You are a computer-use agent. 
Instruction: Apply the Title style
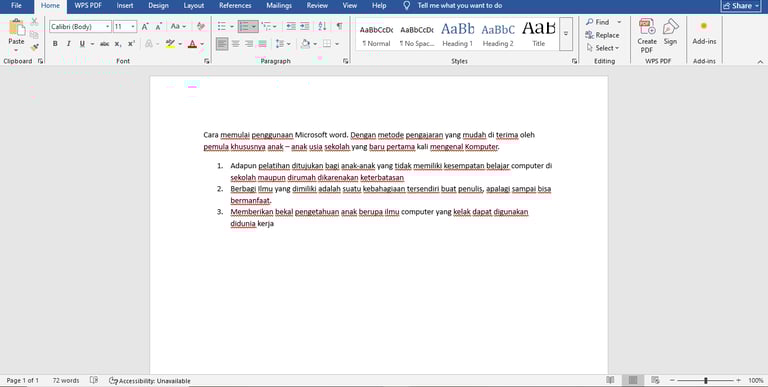click(x=538, y=34)
